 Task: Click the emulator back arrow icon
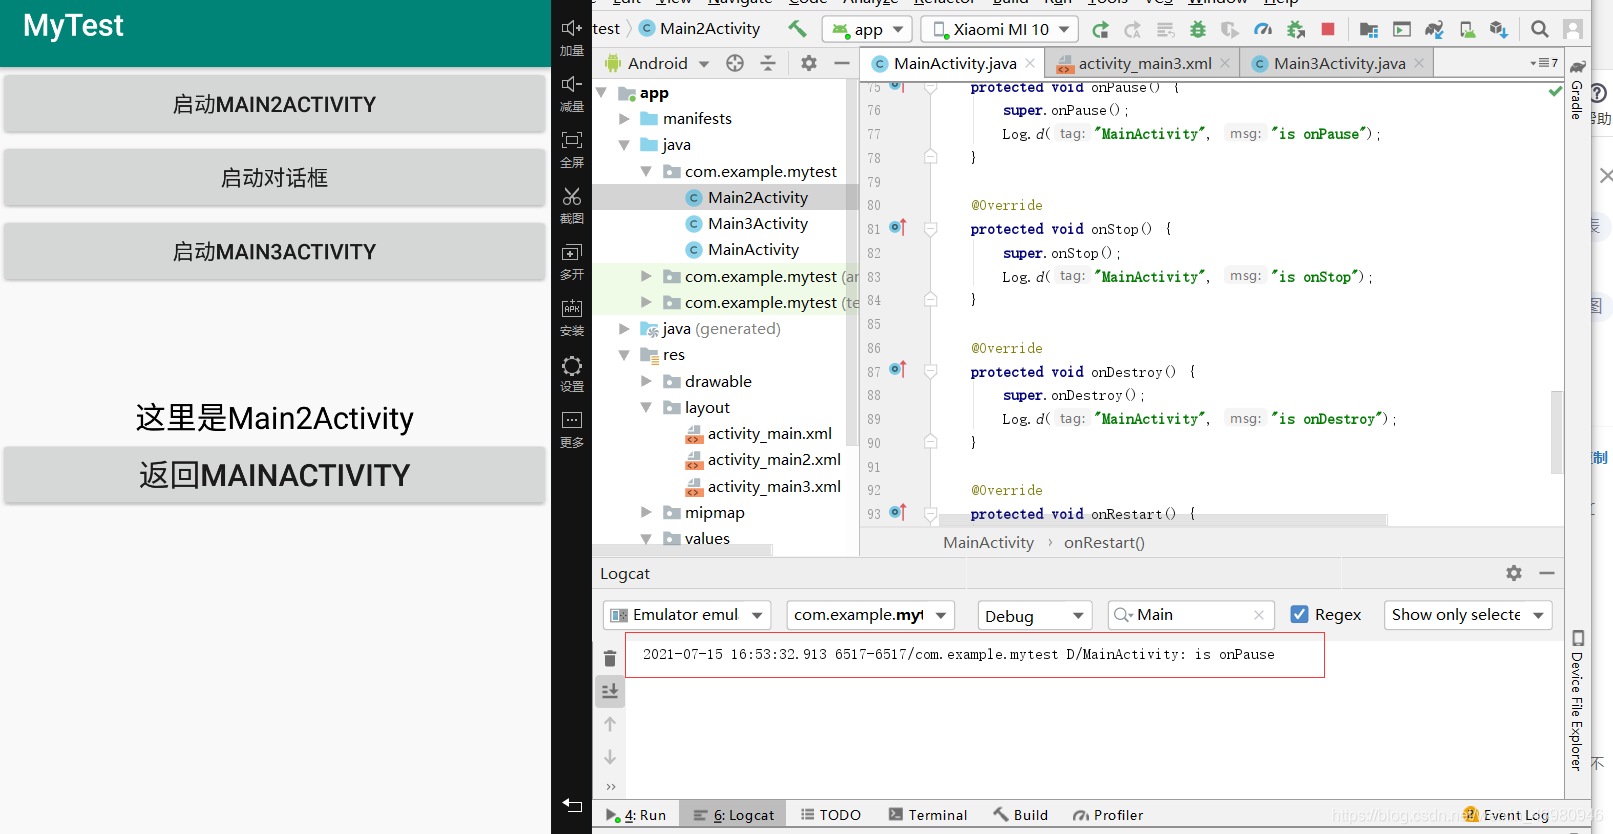coord(572,804)
